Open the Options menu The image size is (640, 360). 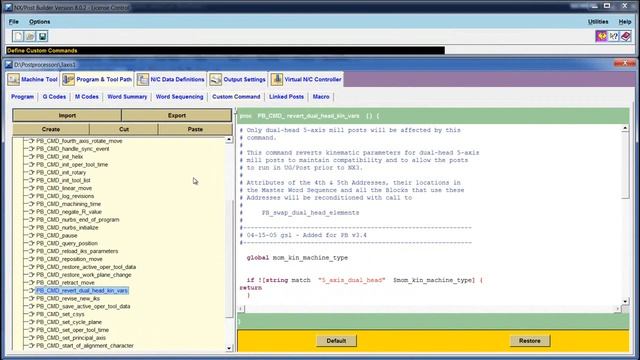[40, 22]
